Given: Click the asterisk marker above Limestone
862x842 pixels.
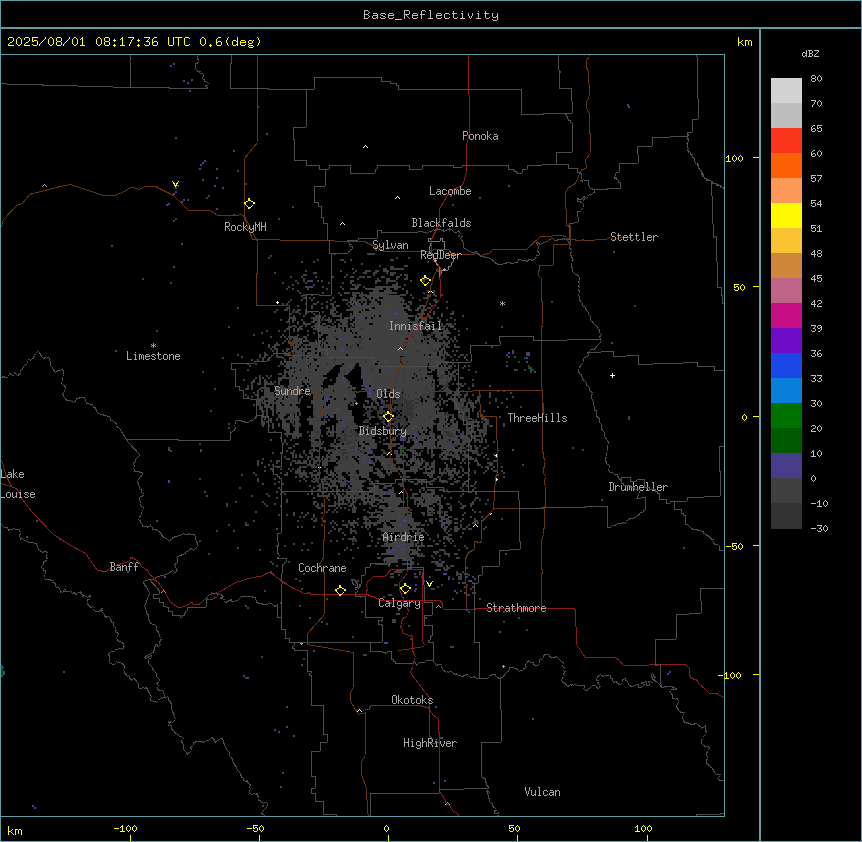Looking at the screenshot, I should pyautogui.click(x=153, y=346).
